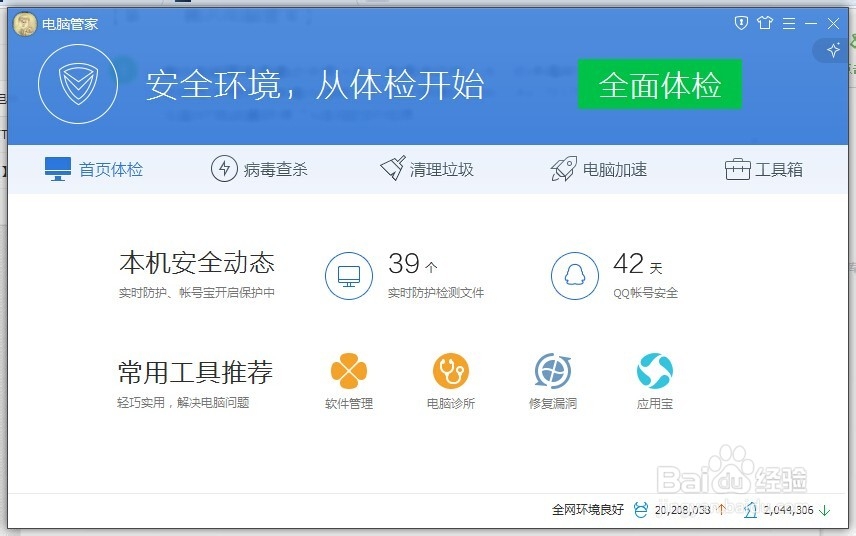Click the 修复漏洞 label text
This screenshot has height=536, width=856.
(x=552, y=403)
